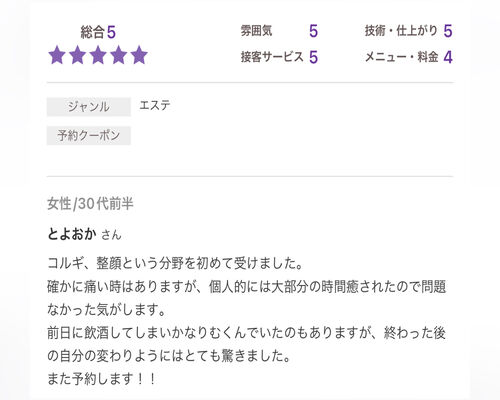Click the 雰囲気 score of 5
500x400 pixels.
313,31
